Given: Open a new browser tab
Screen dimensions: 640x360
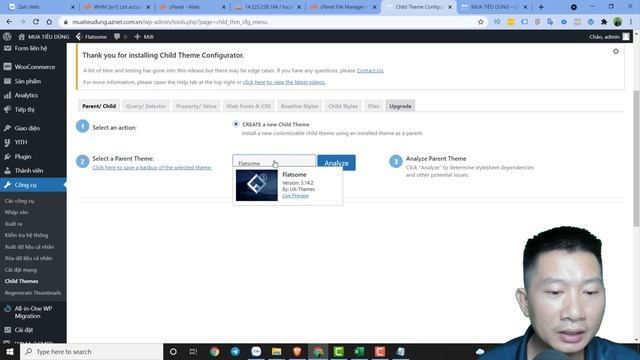Looking at the screenshot, I should [541, 7].
